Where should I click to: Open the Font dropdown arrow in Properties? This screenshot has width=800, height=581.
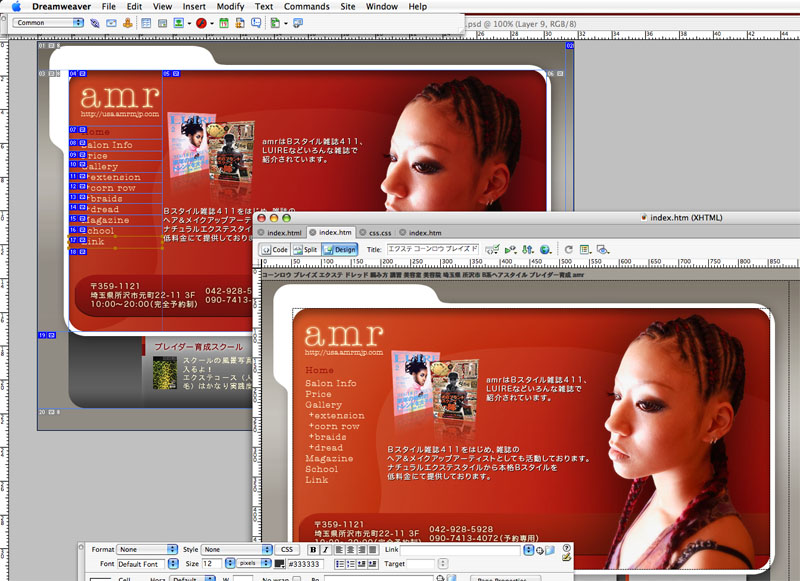173,564
